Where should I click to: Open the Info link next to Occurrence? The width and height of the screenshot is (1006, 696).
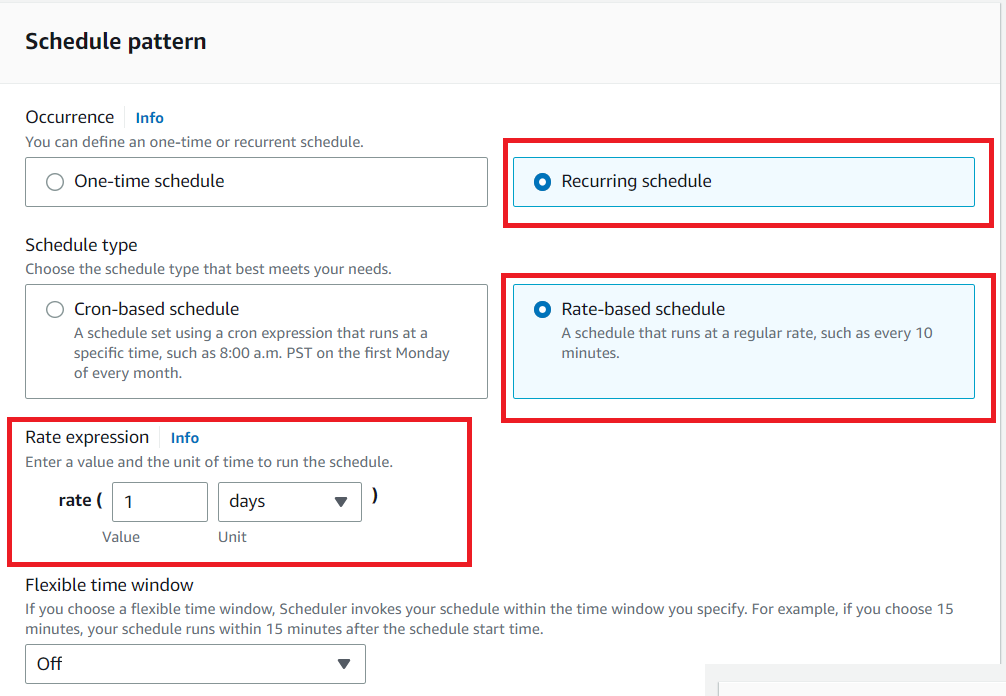149,118
